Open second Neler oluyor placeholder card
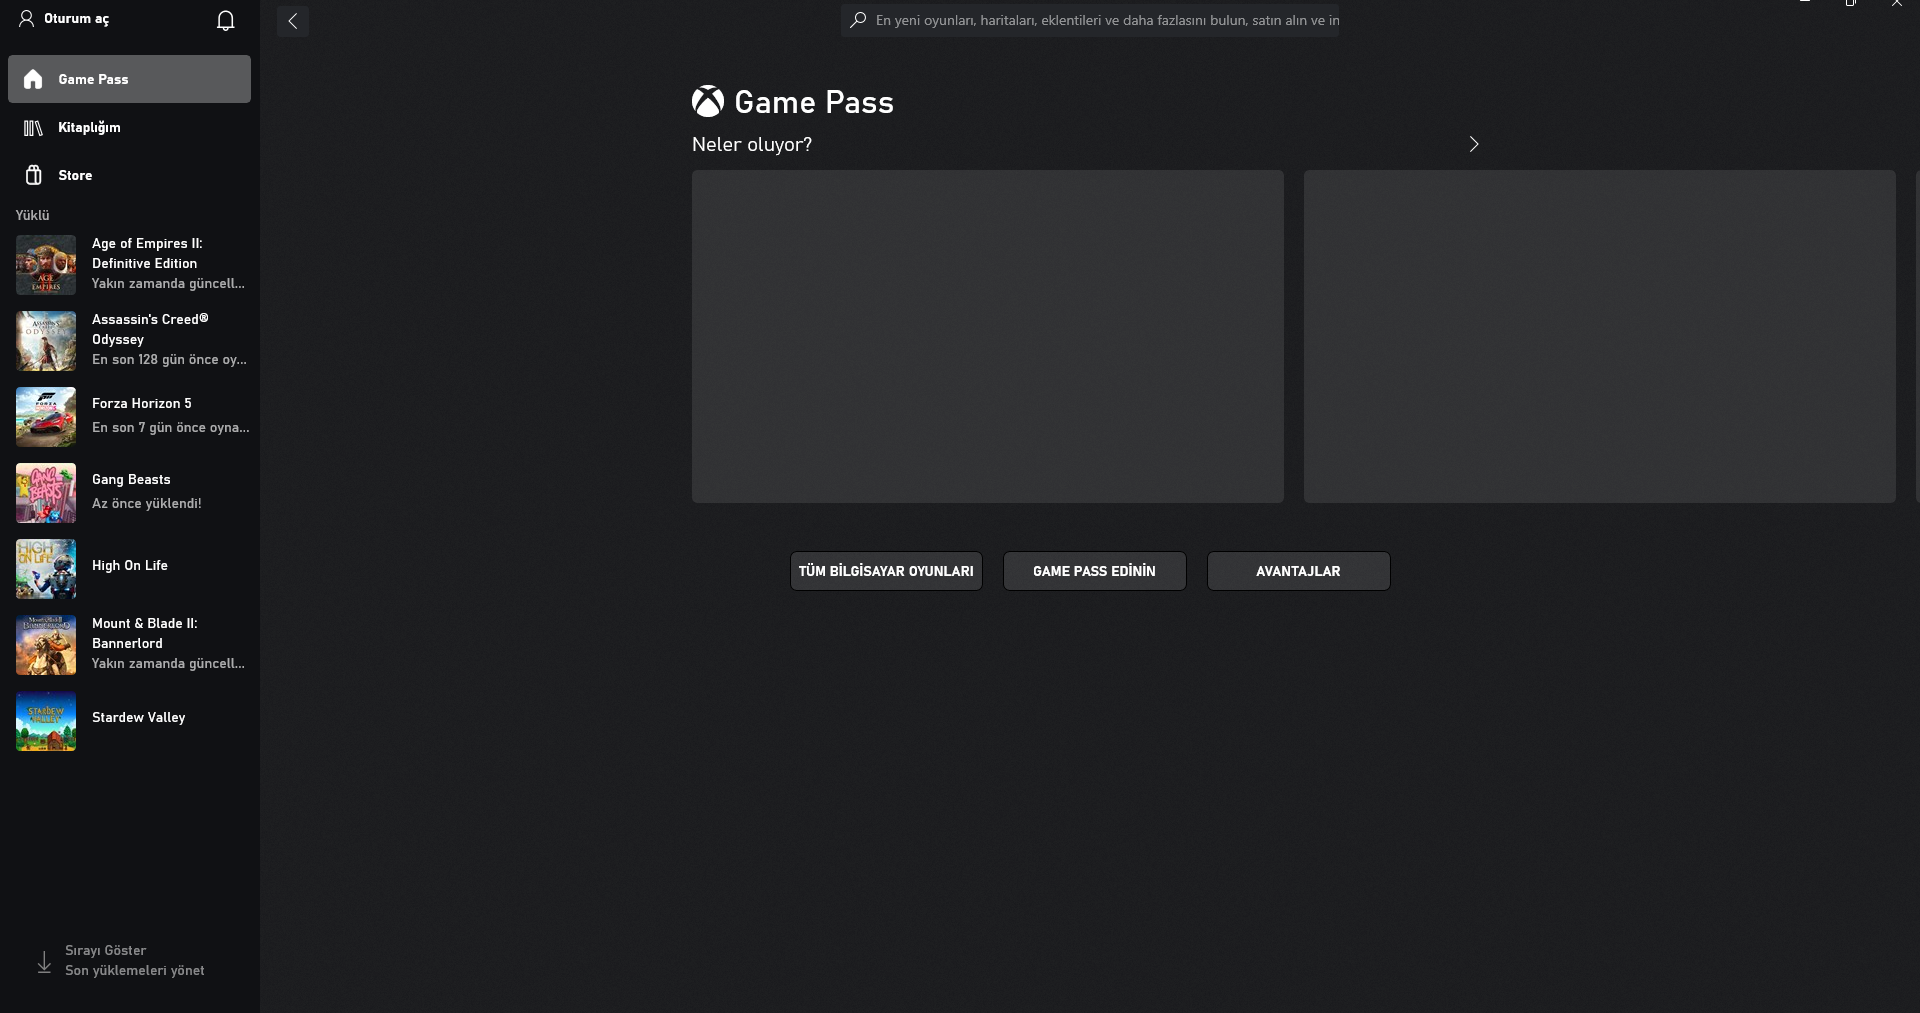The height and width of the screenshot is (1013, 1920). pos(1600,336)
